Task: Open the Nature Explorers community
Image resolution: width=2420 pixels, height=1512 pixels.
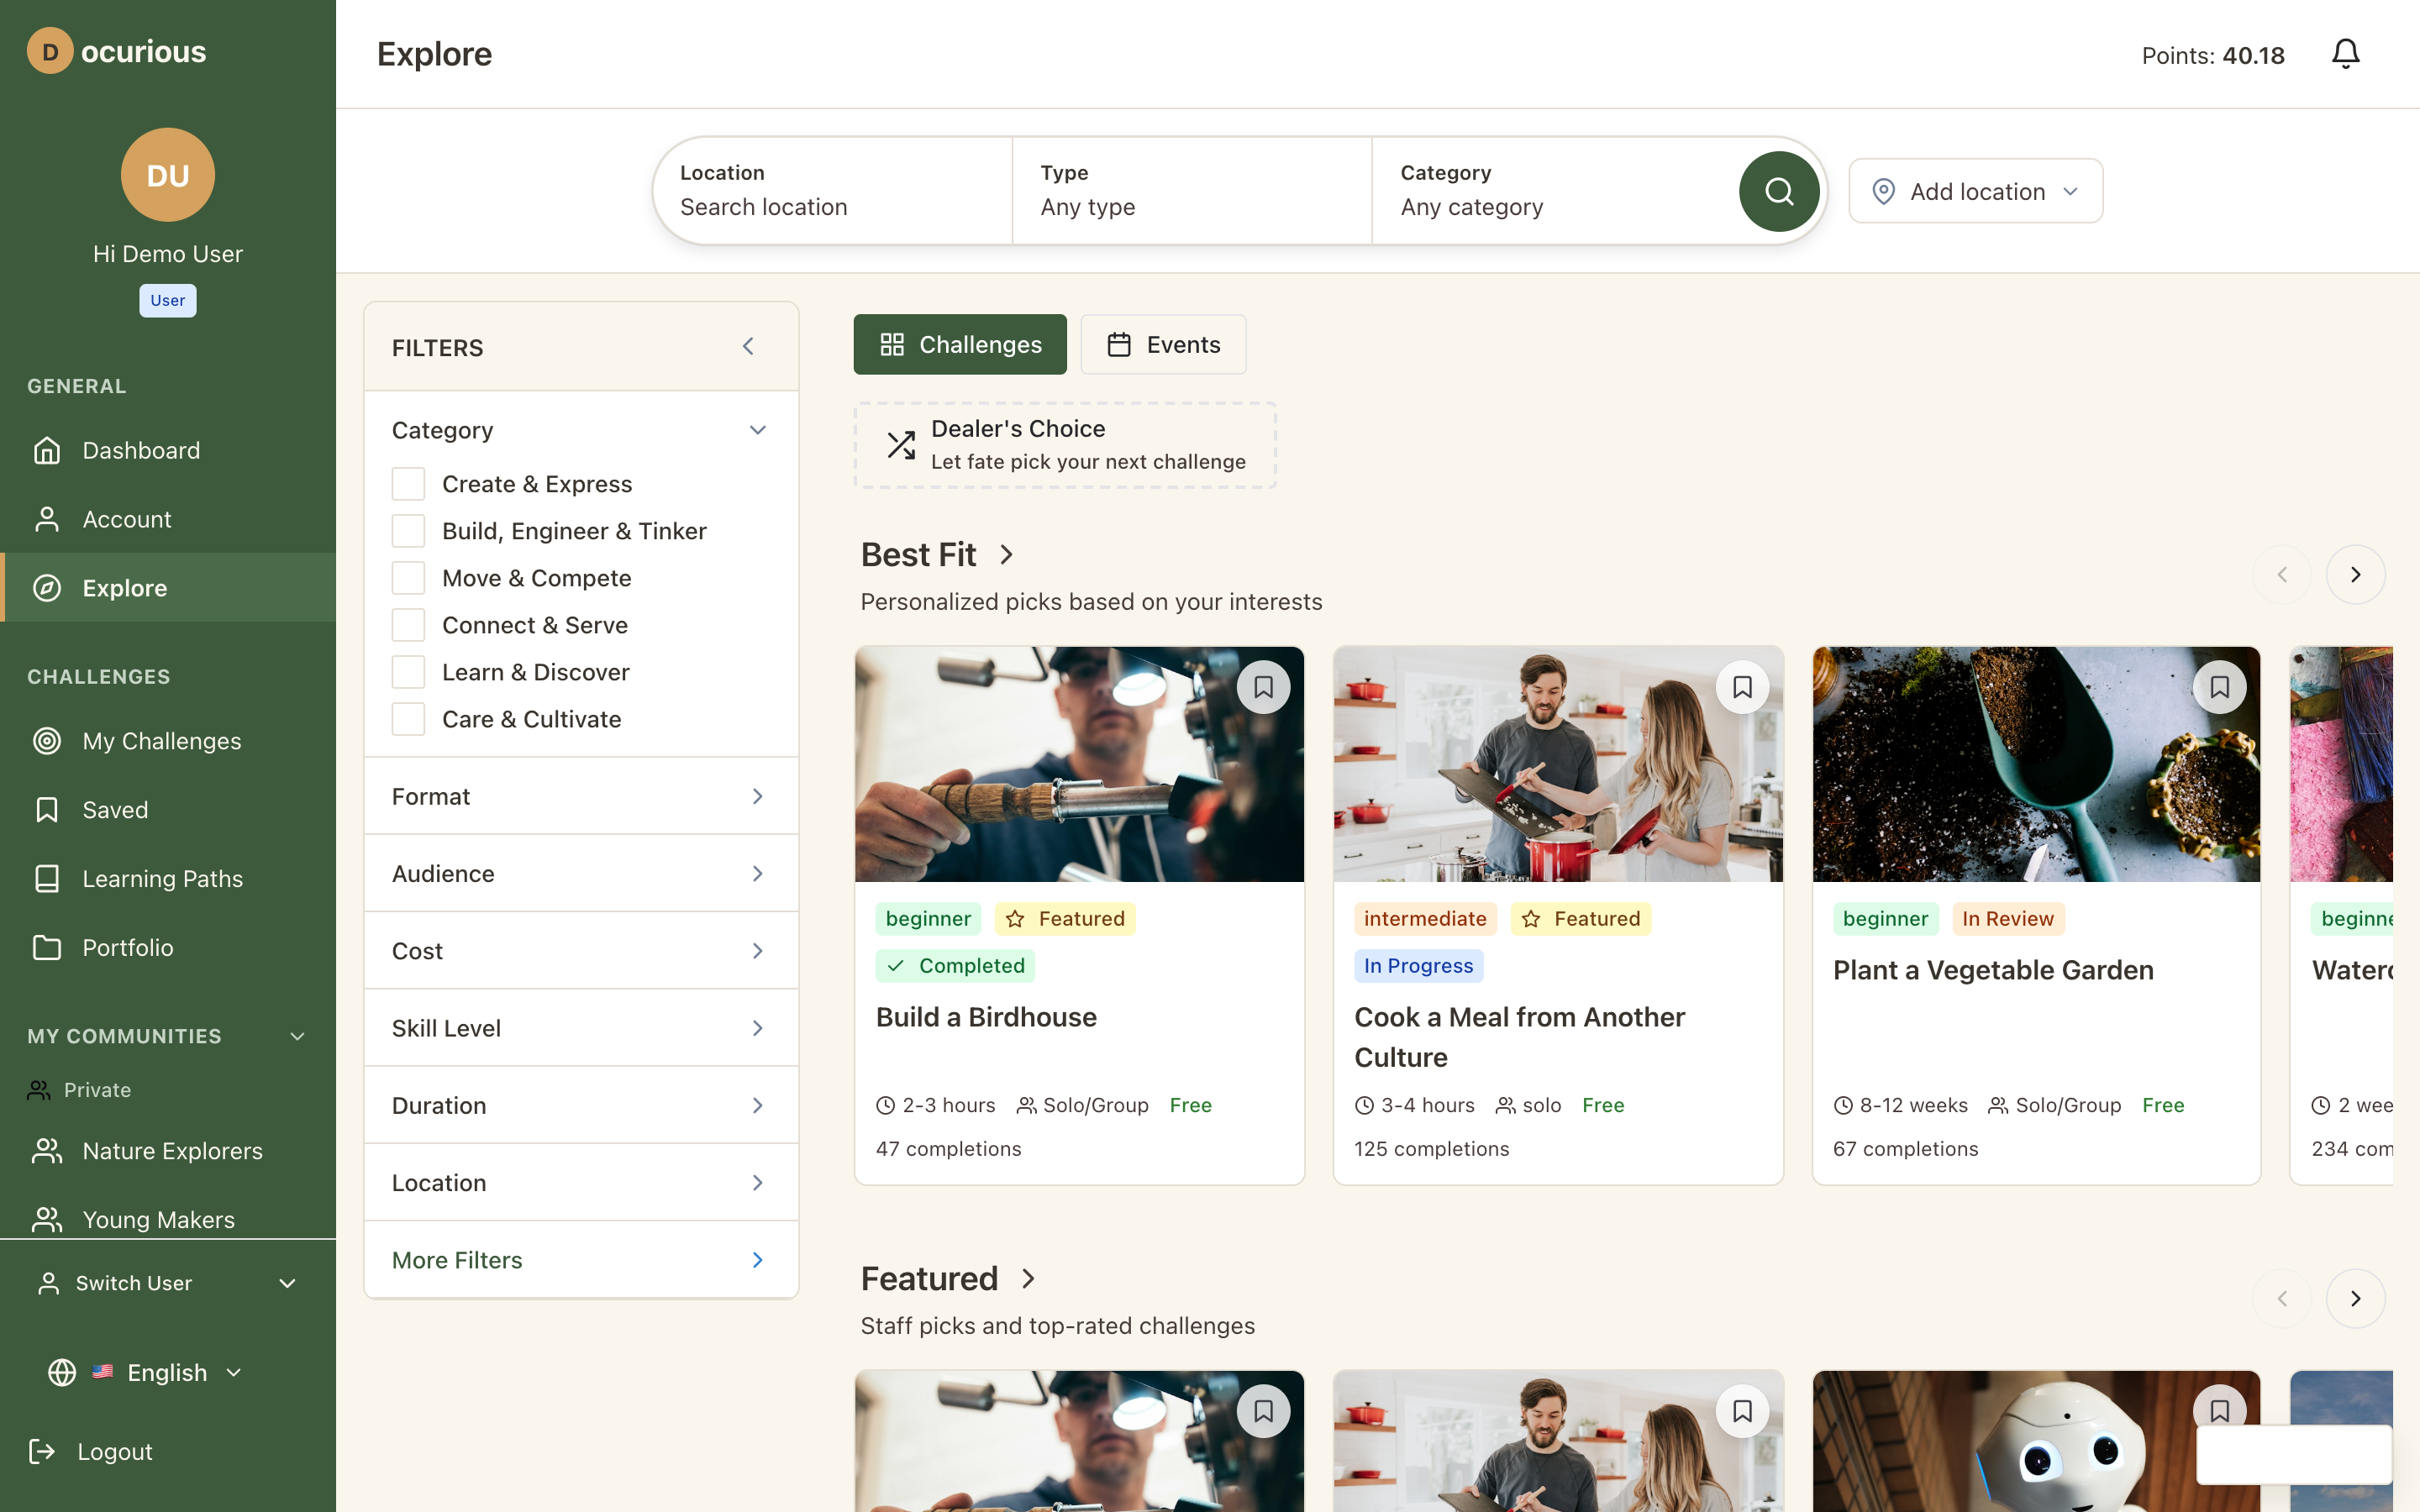Action: (172, 1151)
